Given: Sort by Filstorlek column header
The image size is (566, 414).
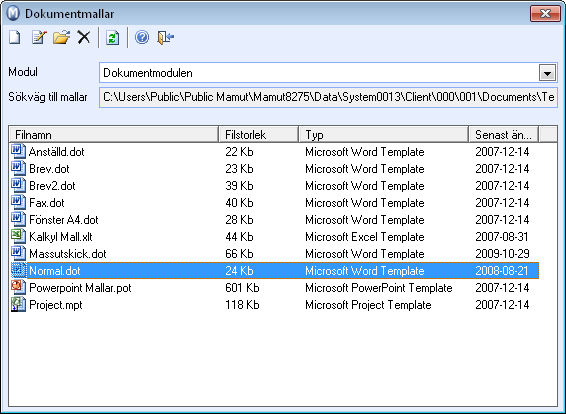Looking at the screenshot, I should pyautogui.click(x=258, y=135).
